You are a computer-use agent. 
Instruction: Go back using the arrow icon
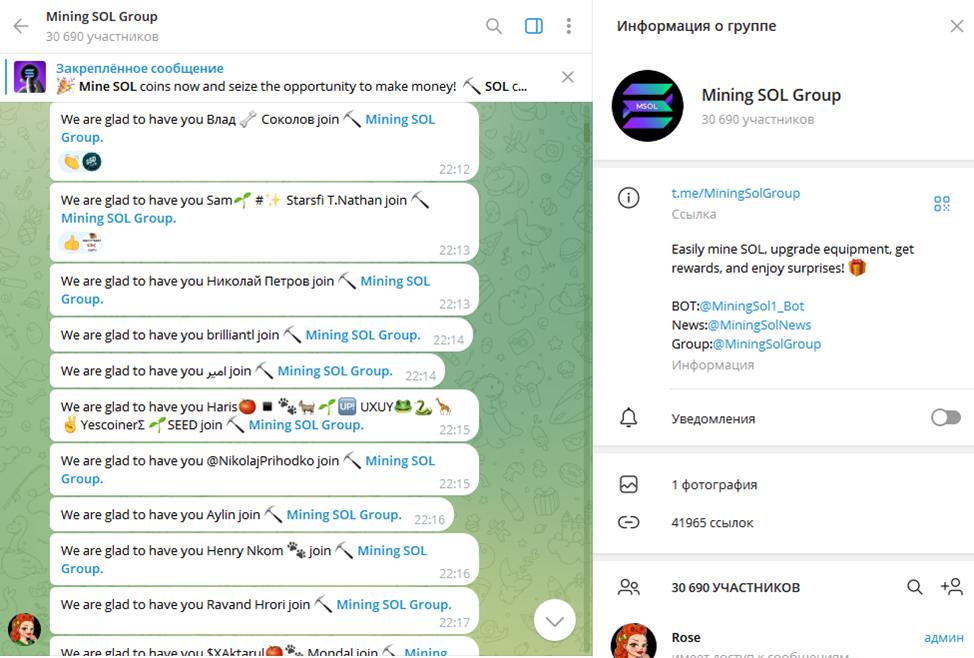[21, 26]
